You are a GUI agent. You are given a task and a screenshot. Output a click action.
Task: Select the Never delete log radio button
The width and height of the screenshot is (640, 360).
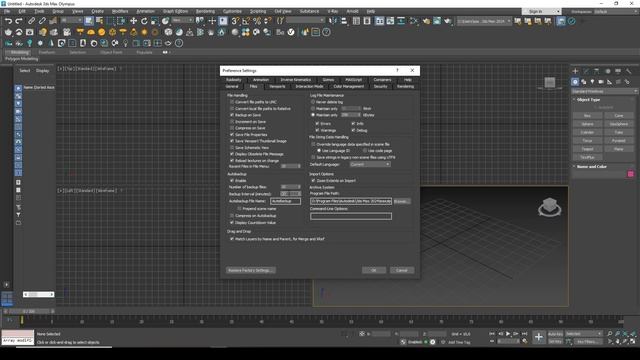click(313, 102)
